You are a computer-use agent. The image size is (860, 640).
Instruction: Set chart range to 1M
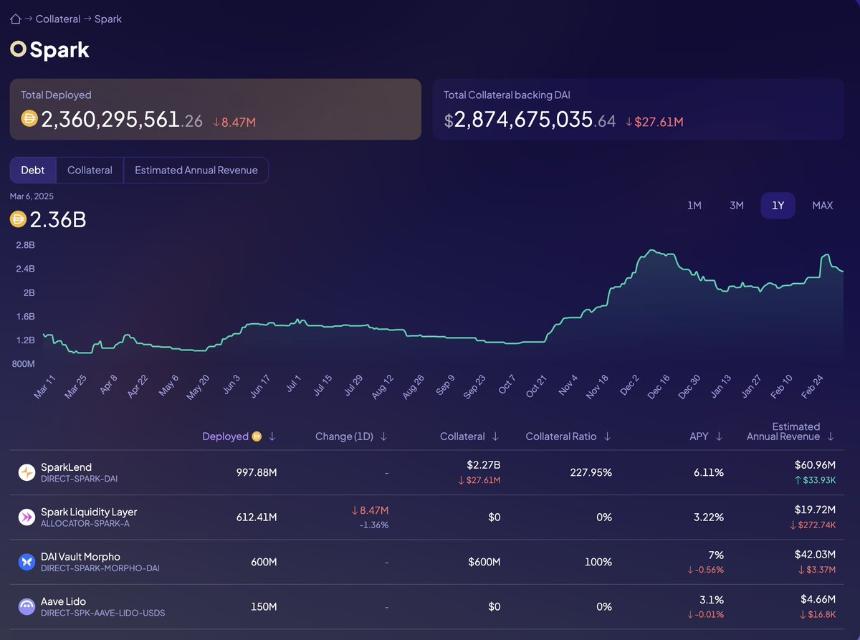coord(694,205)
